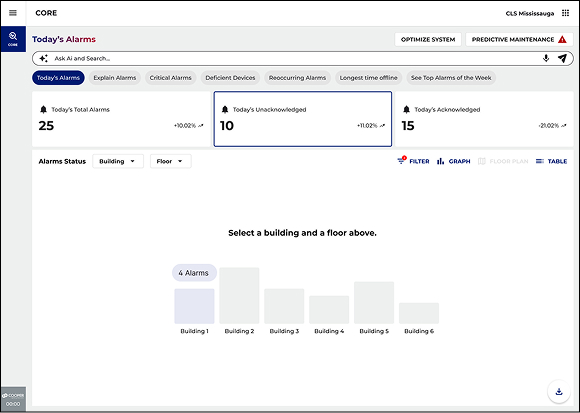Click the Cooper logo in sidebar bottom
Screen dimensions: 580x413
click(13, 395)
